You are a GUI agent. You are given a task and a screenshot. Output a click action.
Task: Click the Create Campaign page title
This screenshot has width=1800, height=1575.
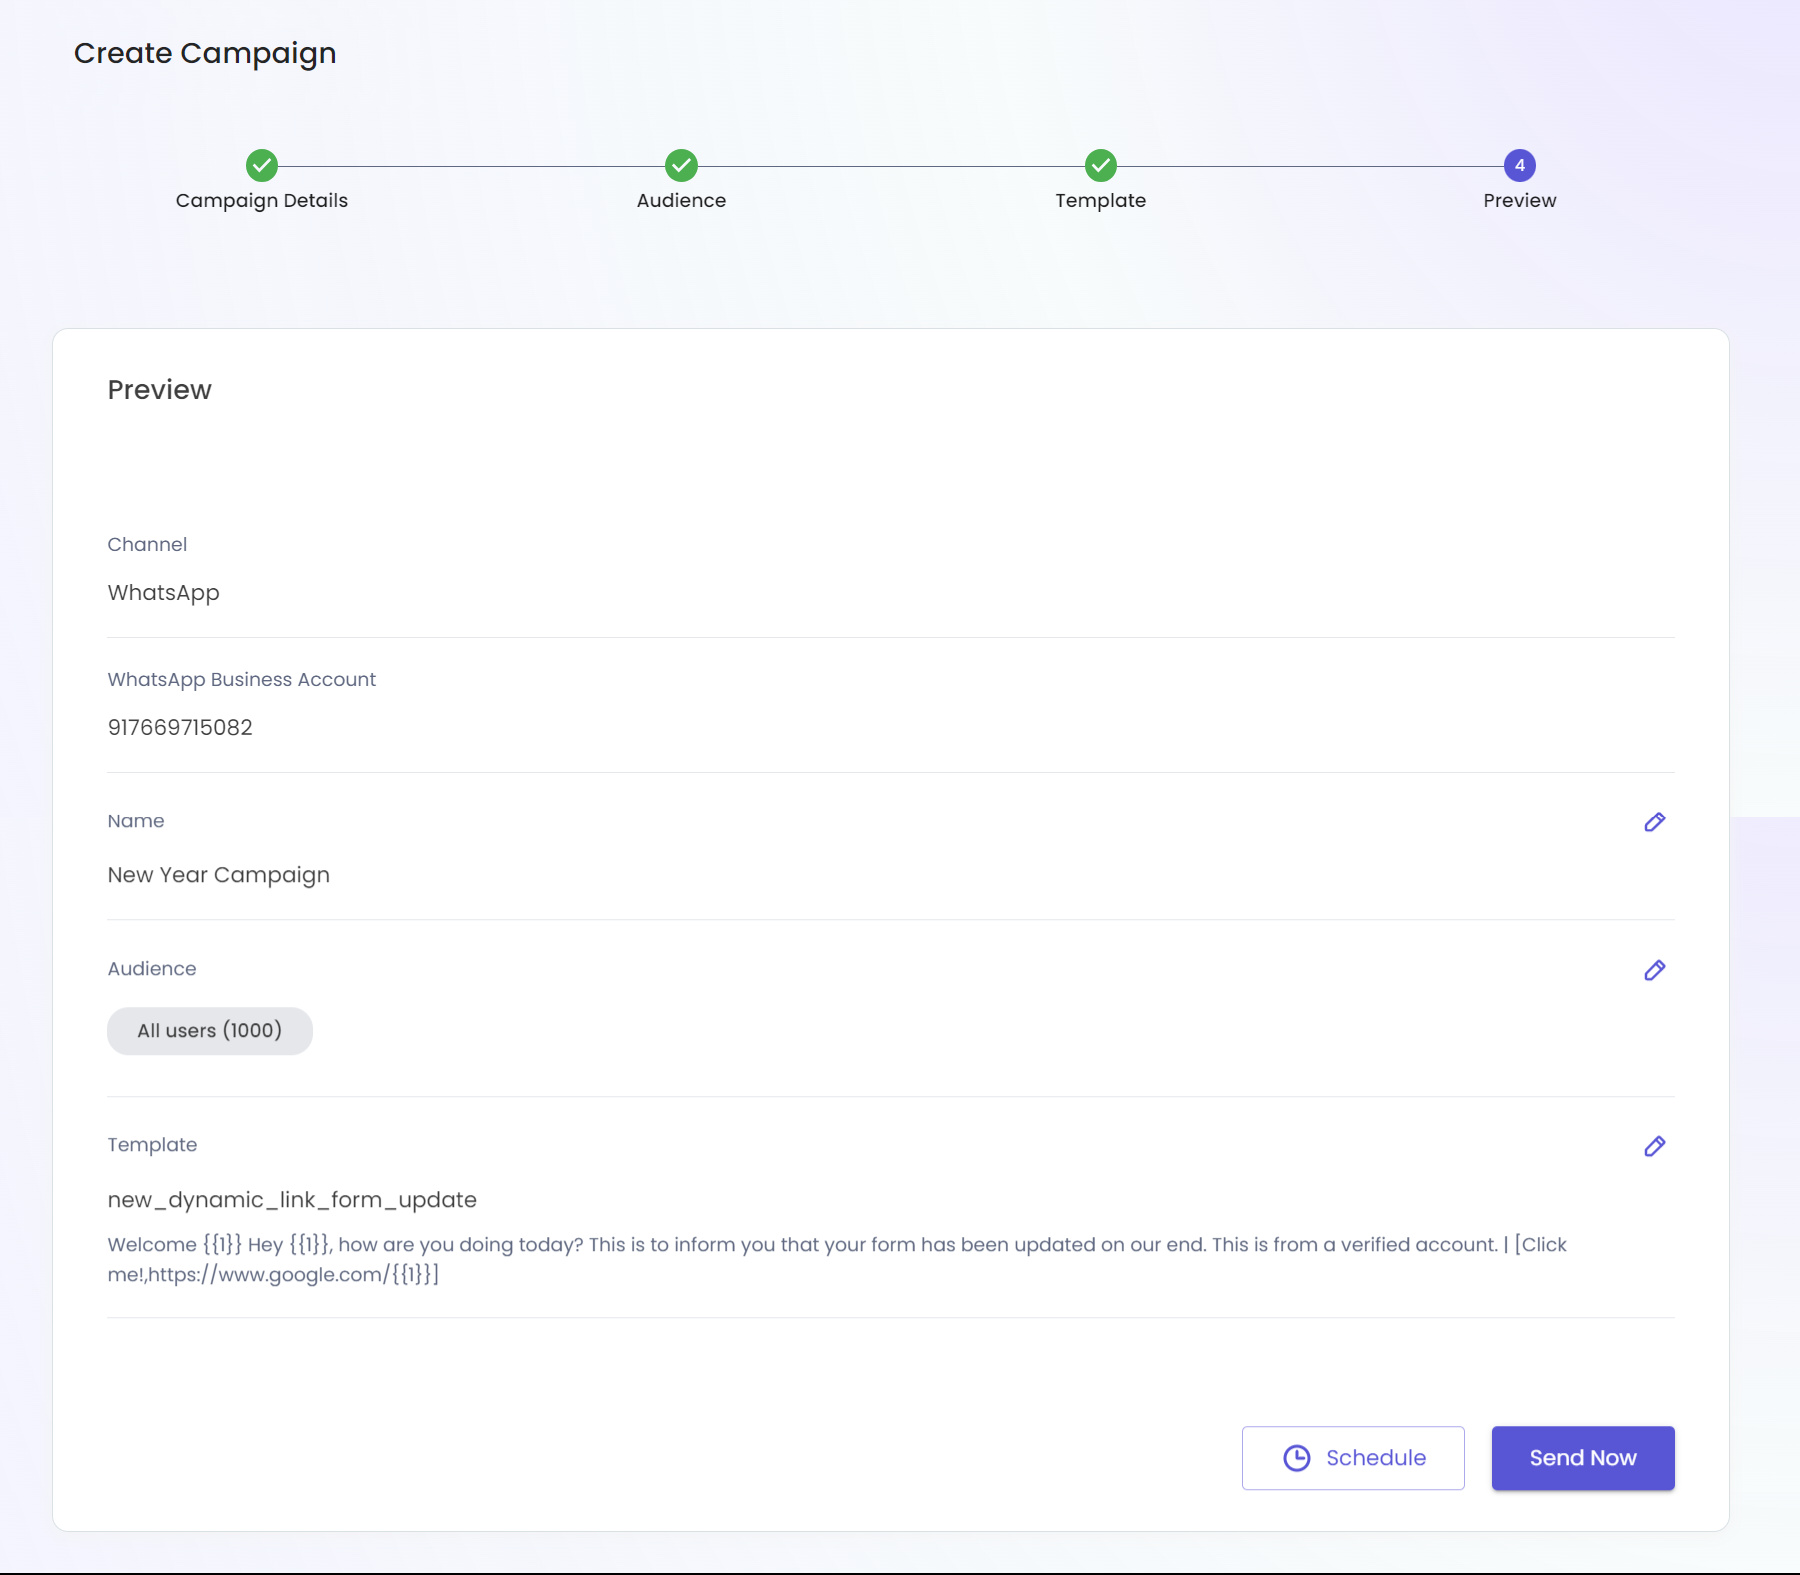(x=205, y=53)
